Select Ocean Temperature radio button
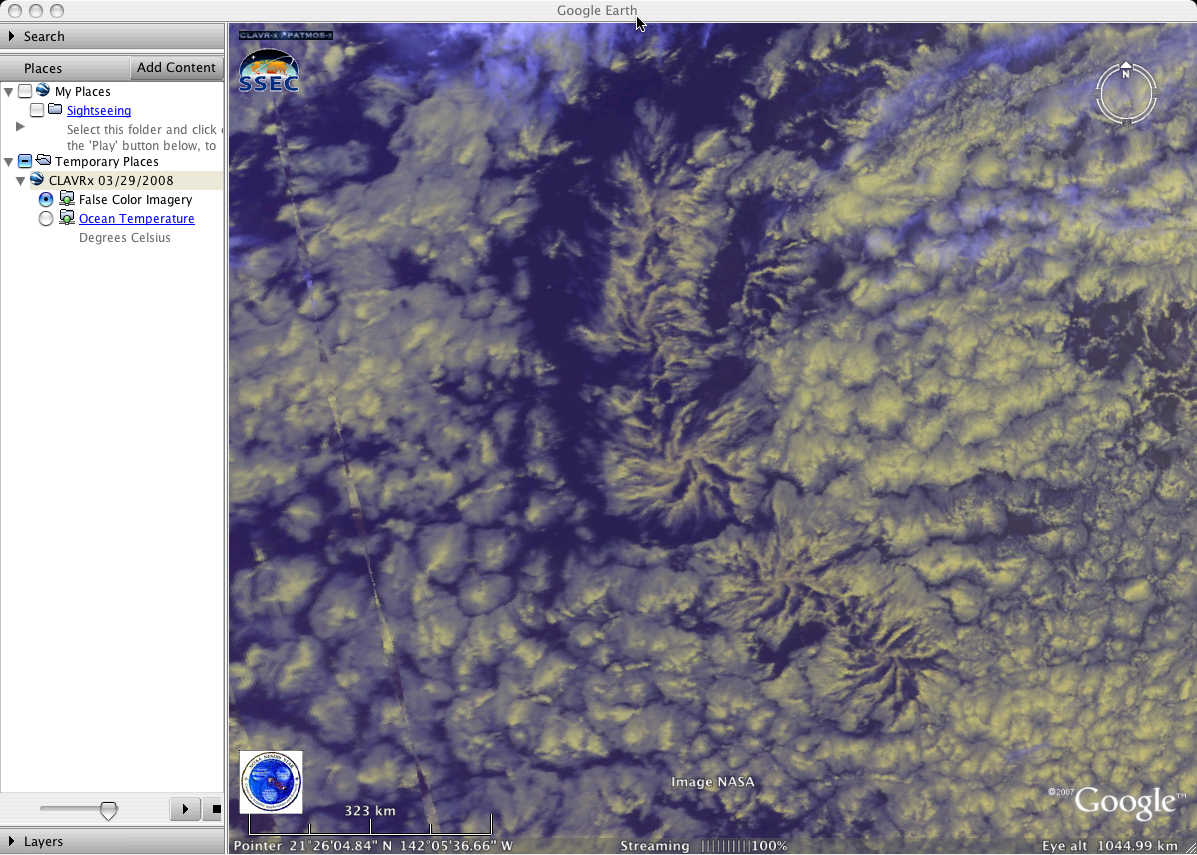 click(x=46, y=218)
